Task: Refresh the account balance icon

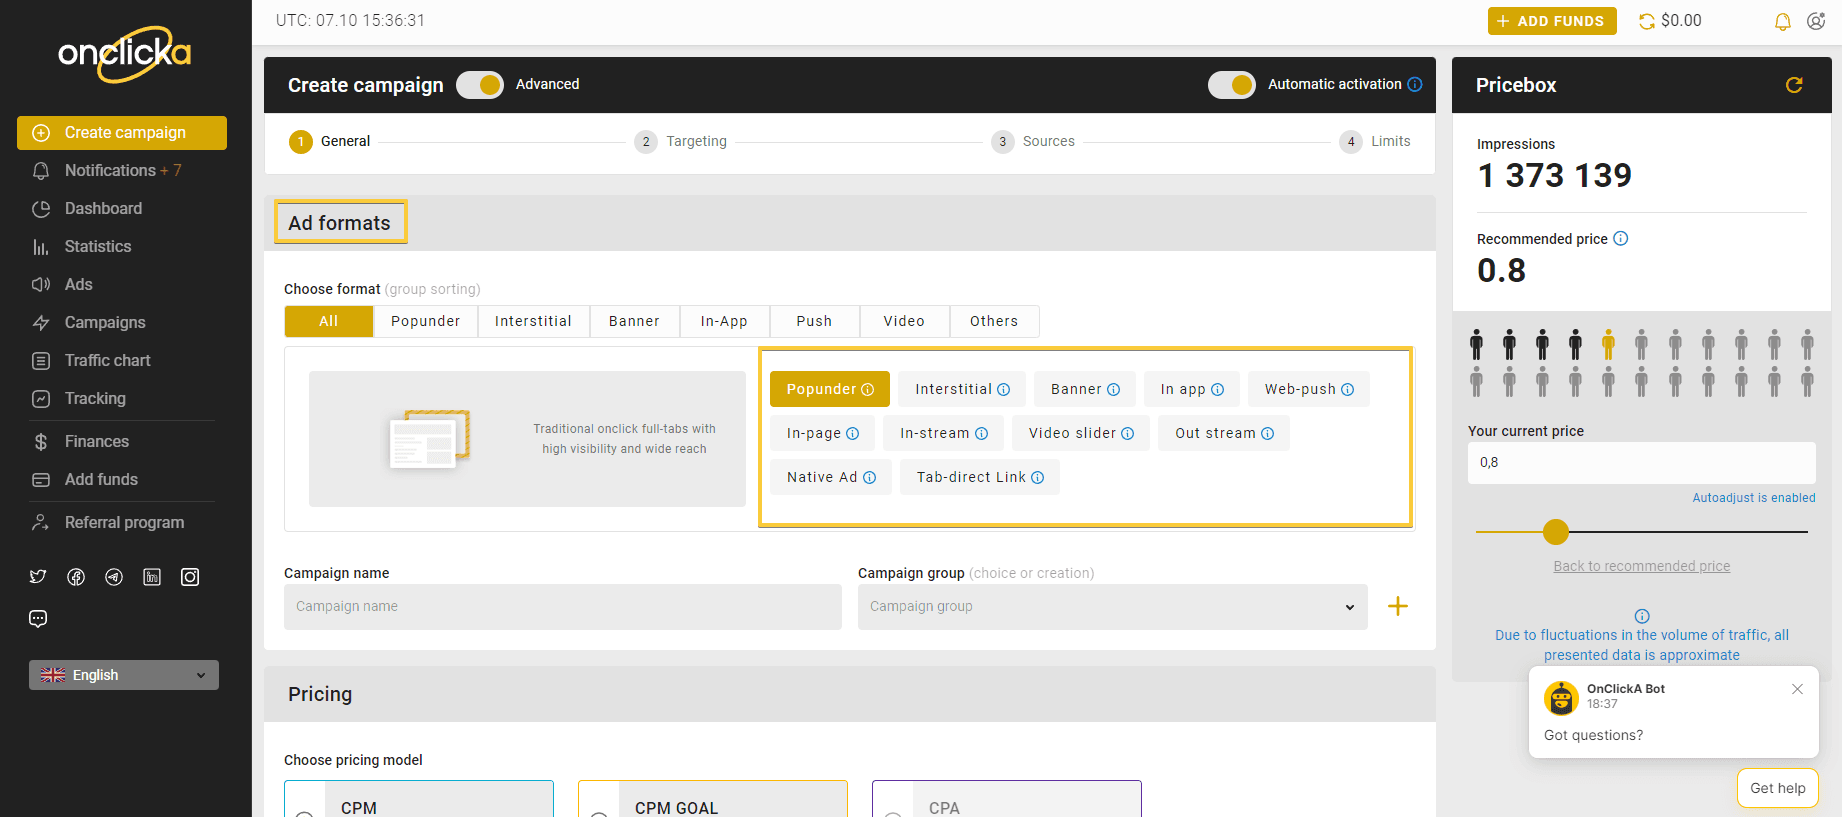Action: (x=1646, y=21)
